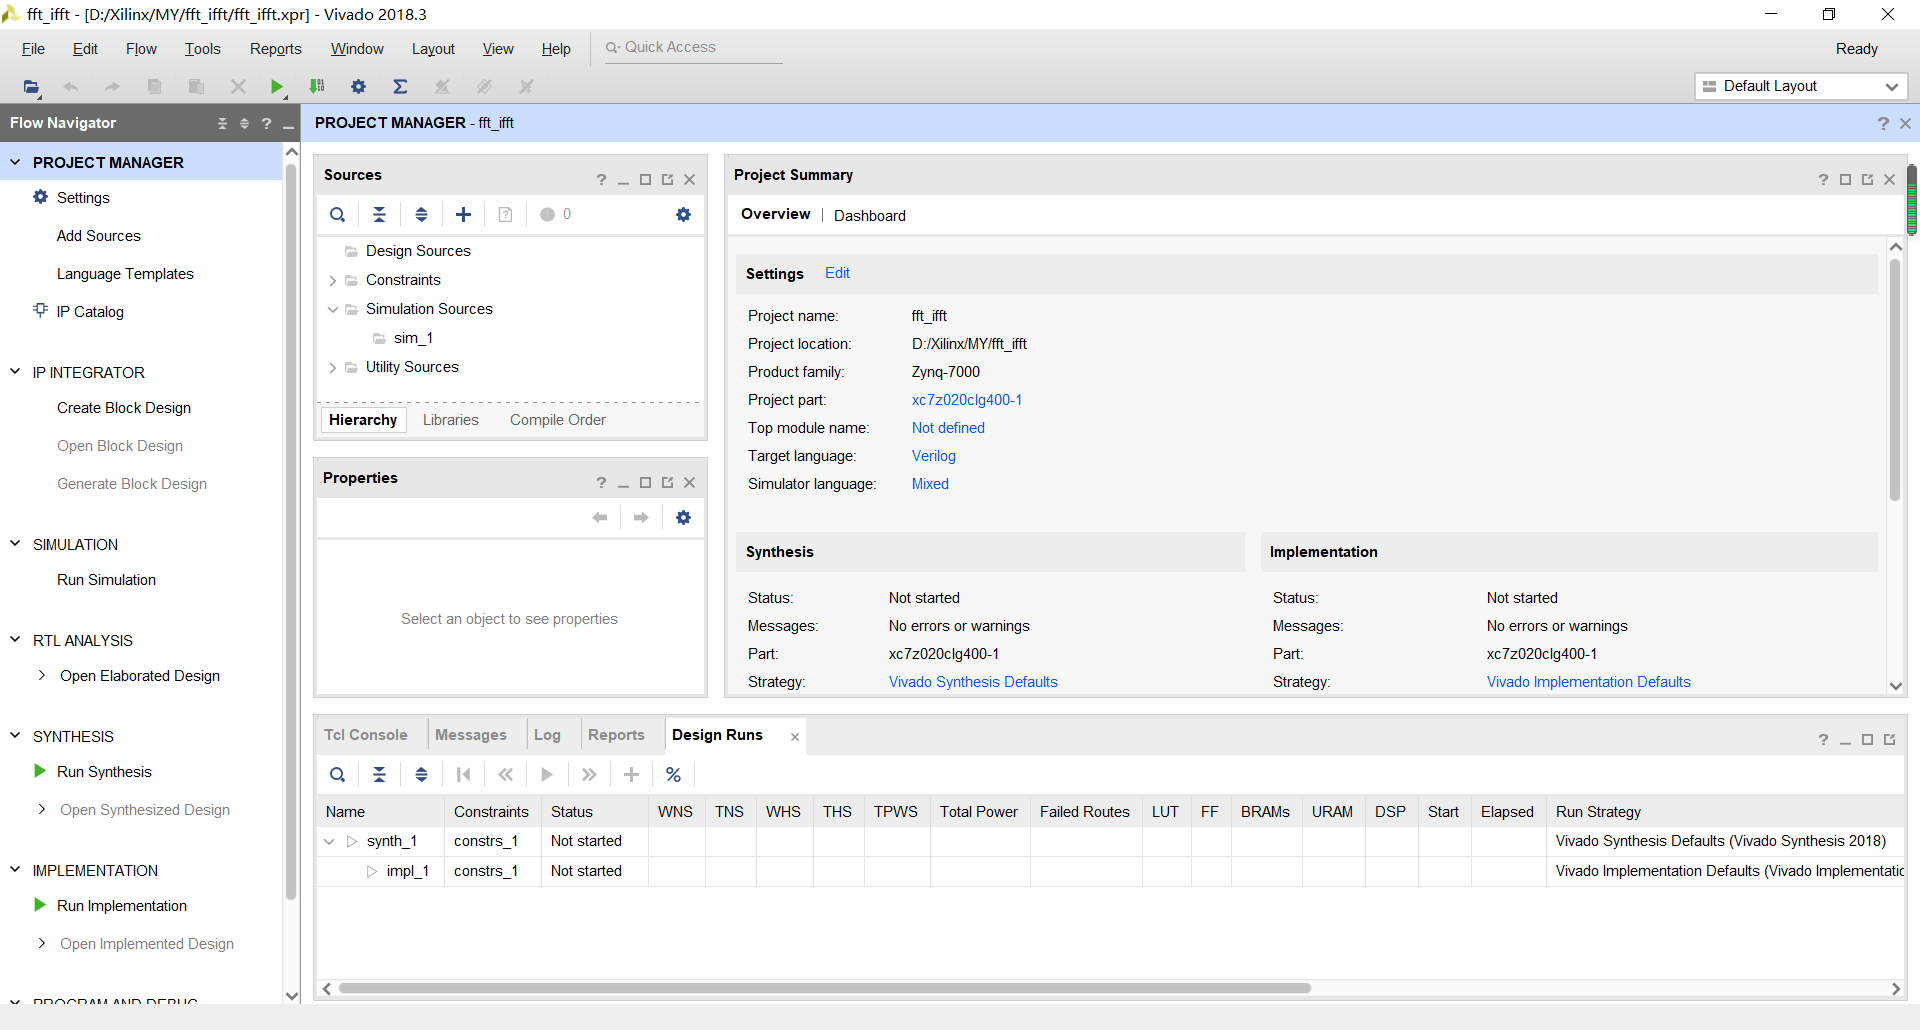The height and width of the screenshot is (1030, 1920).
Task: Create new run with plus icon in Design Runs
Action: 632,774
